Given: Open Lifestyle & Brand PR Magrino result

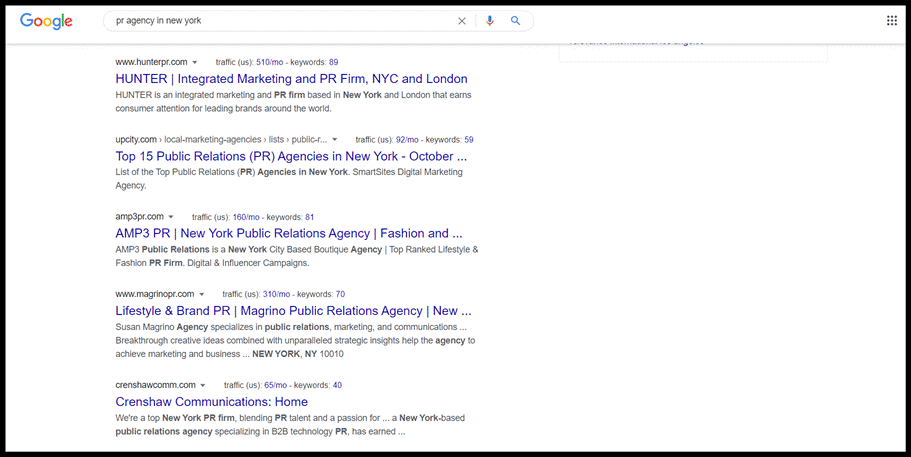Looking at the screenshot, I should [x=293, y=311].
